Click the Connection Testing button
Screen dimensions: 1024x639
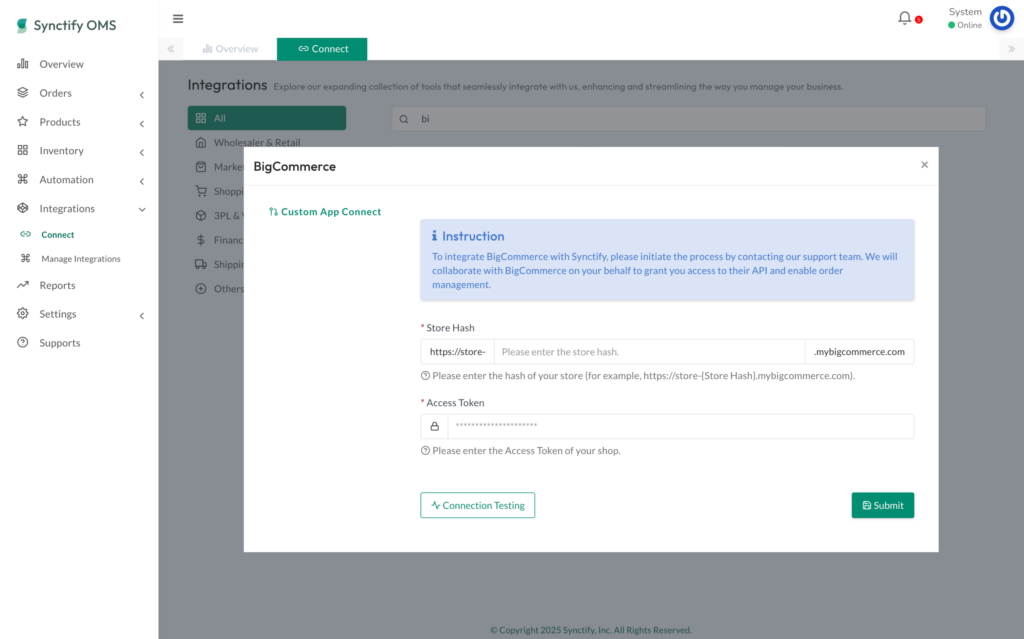[x=477, y=505]
